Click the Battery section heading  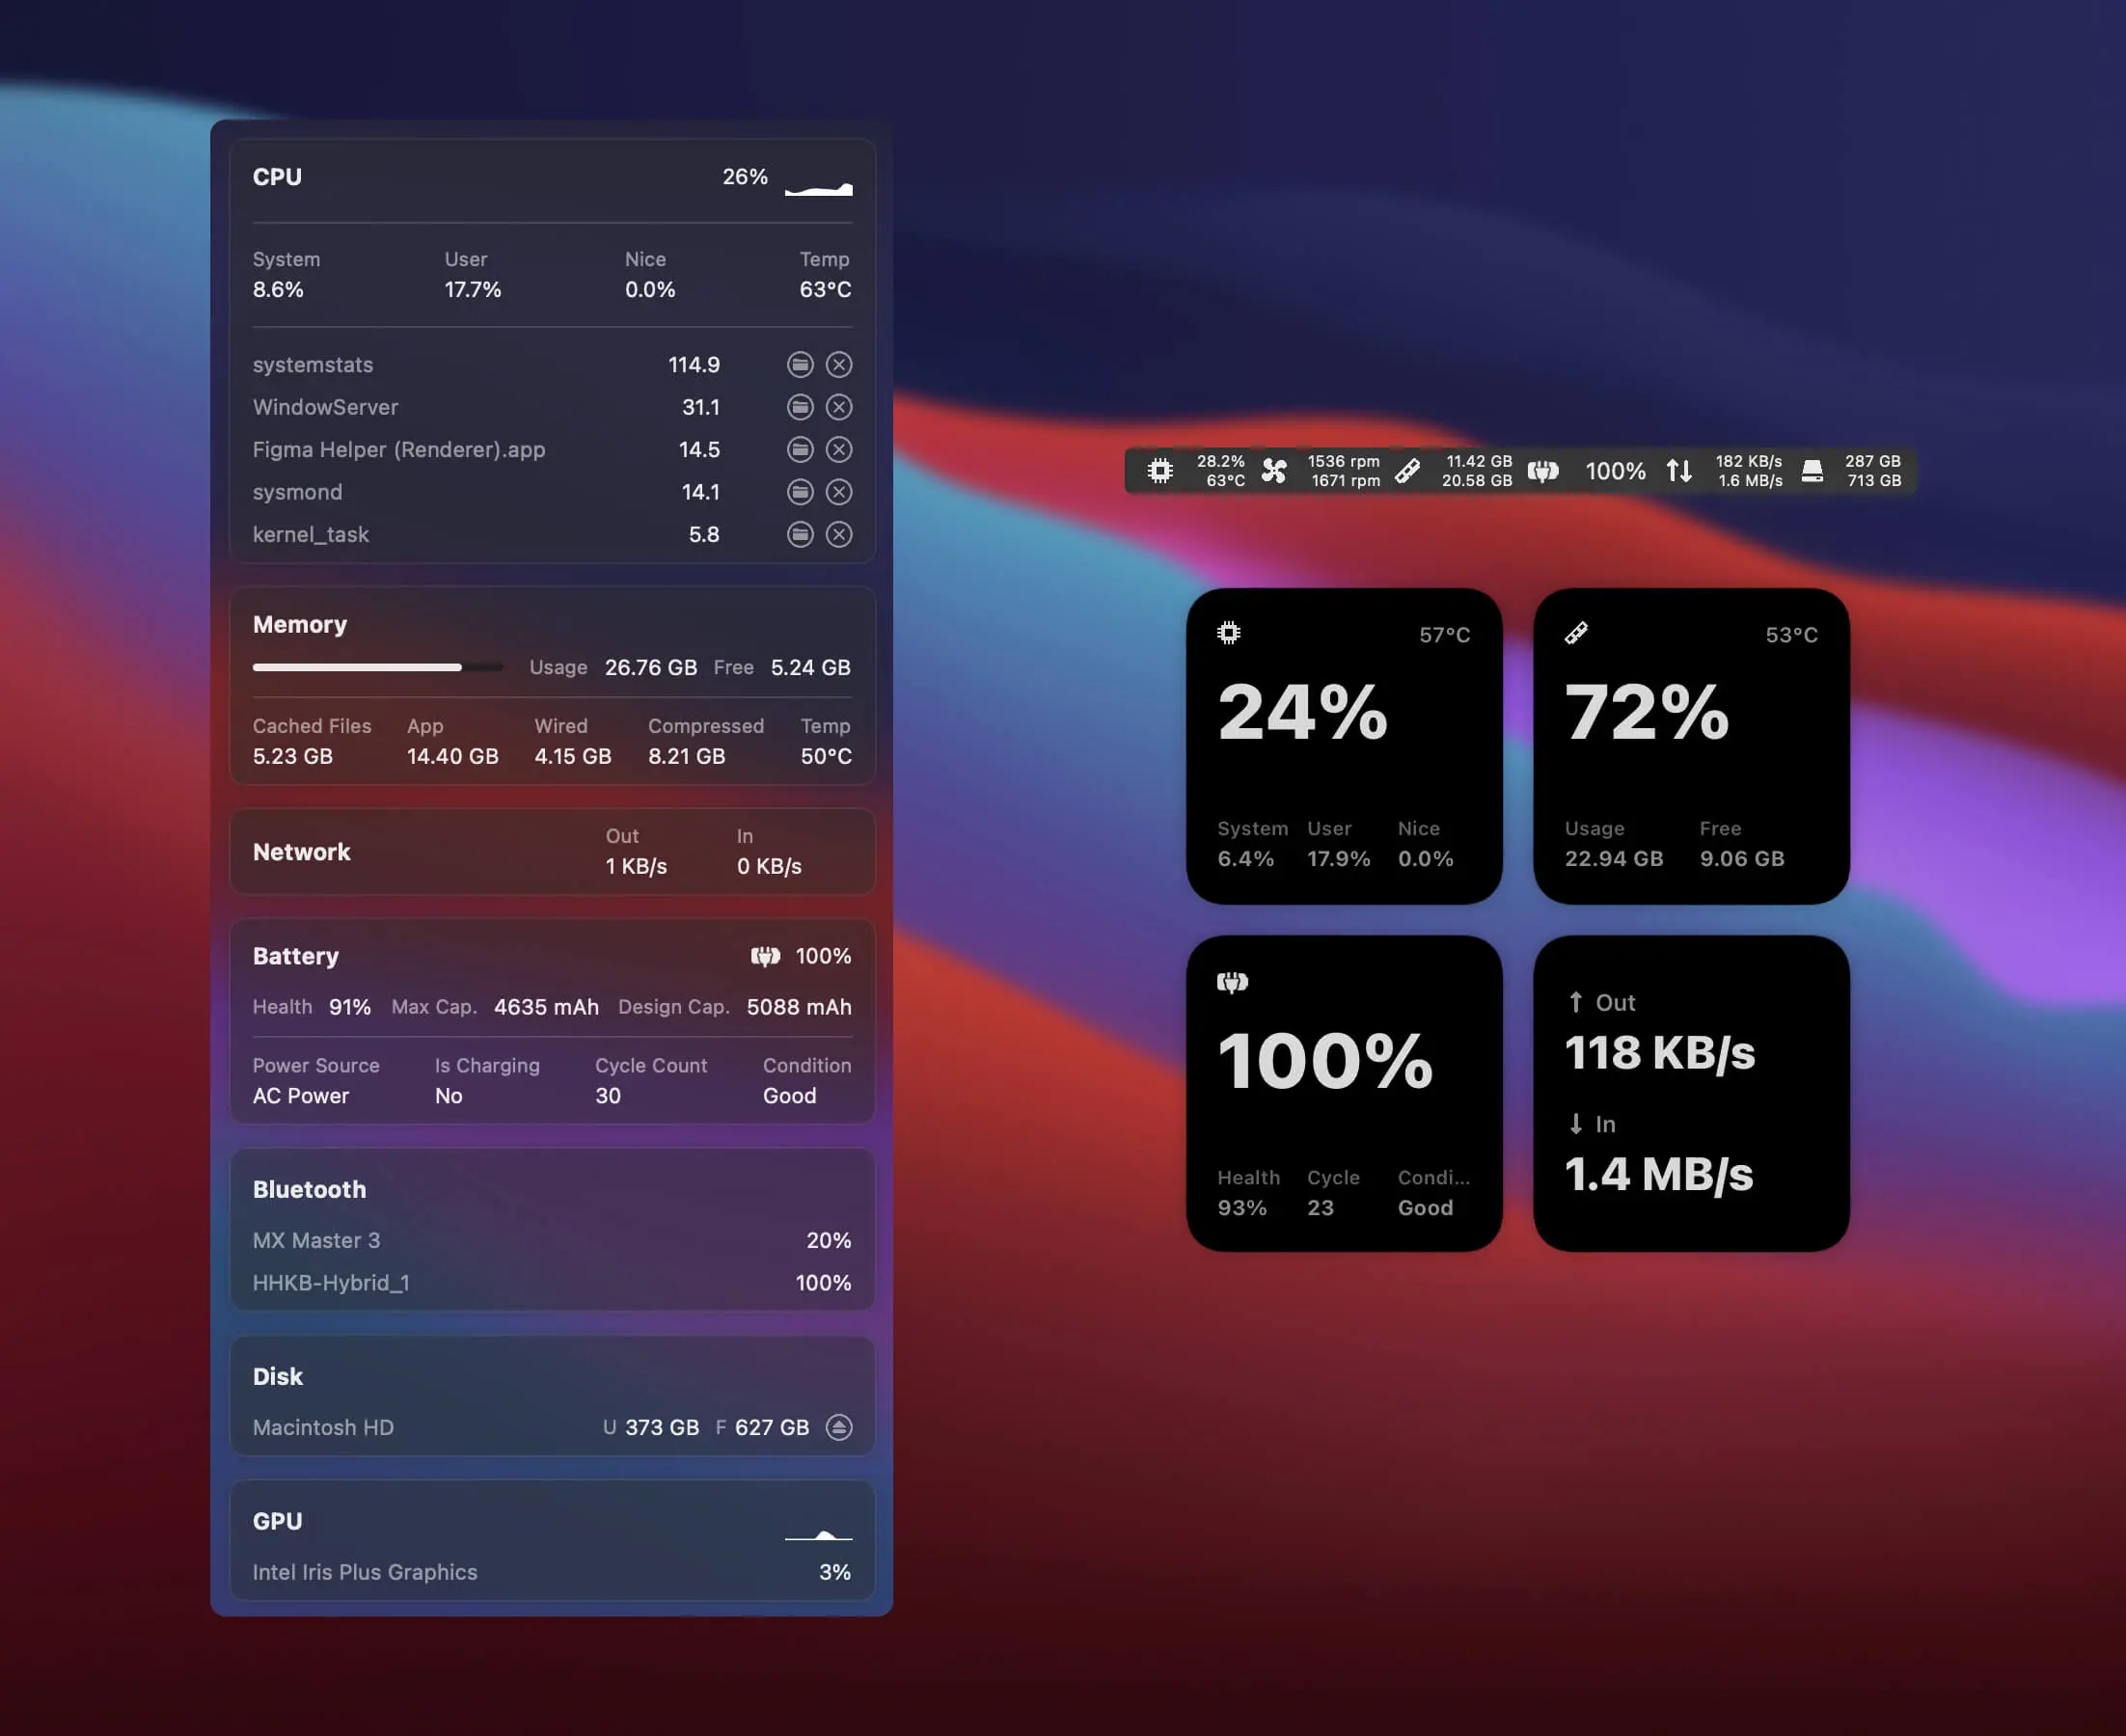(x=296, y=956)
